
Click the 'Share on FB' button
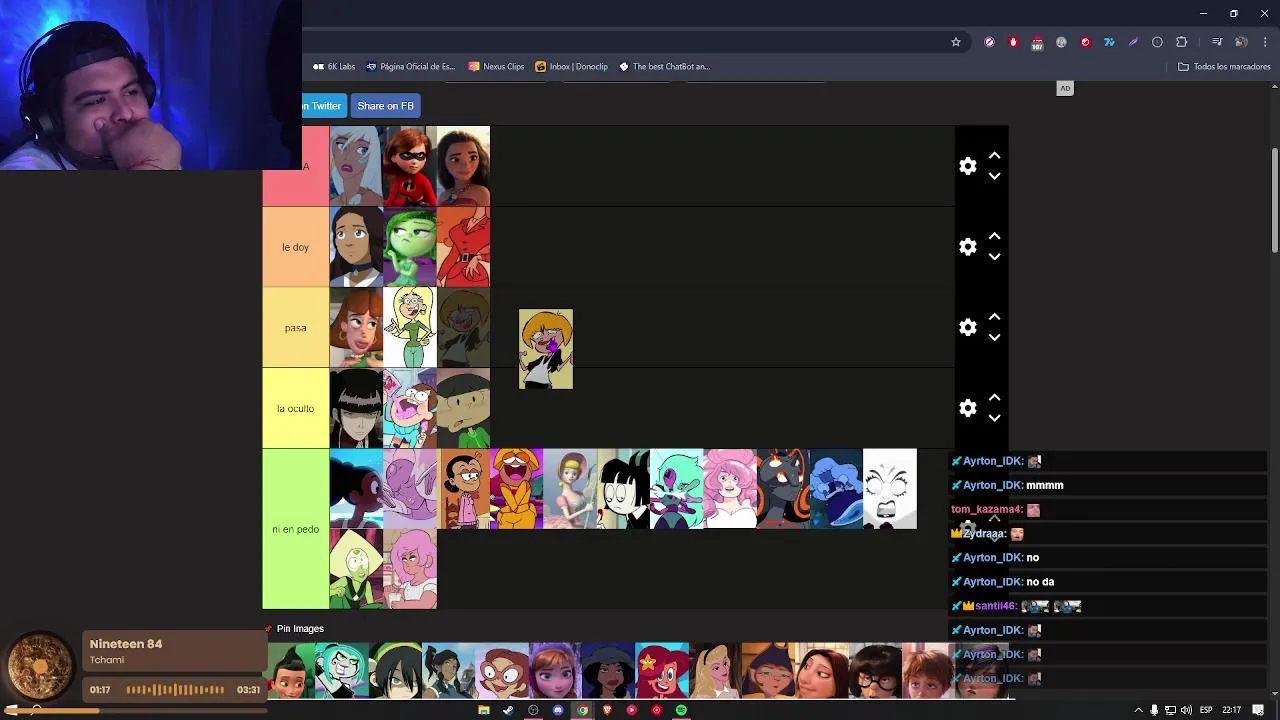[x=385, y=106]
